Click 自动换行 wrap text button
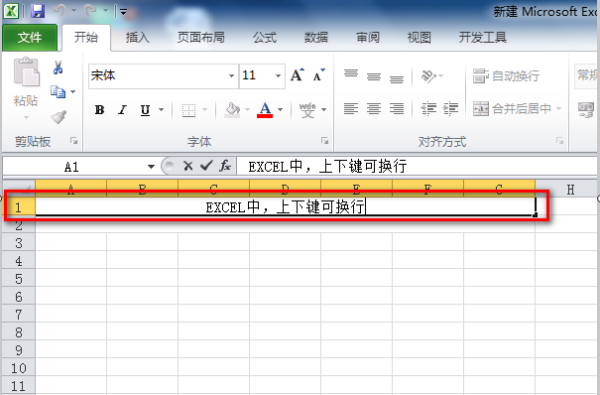 (506, 76)
